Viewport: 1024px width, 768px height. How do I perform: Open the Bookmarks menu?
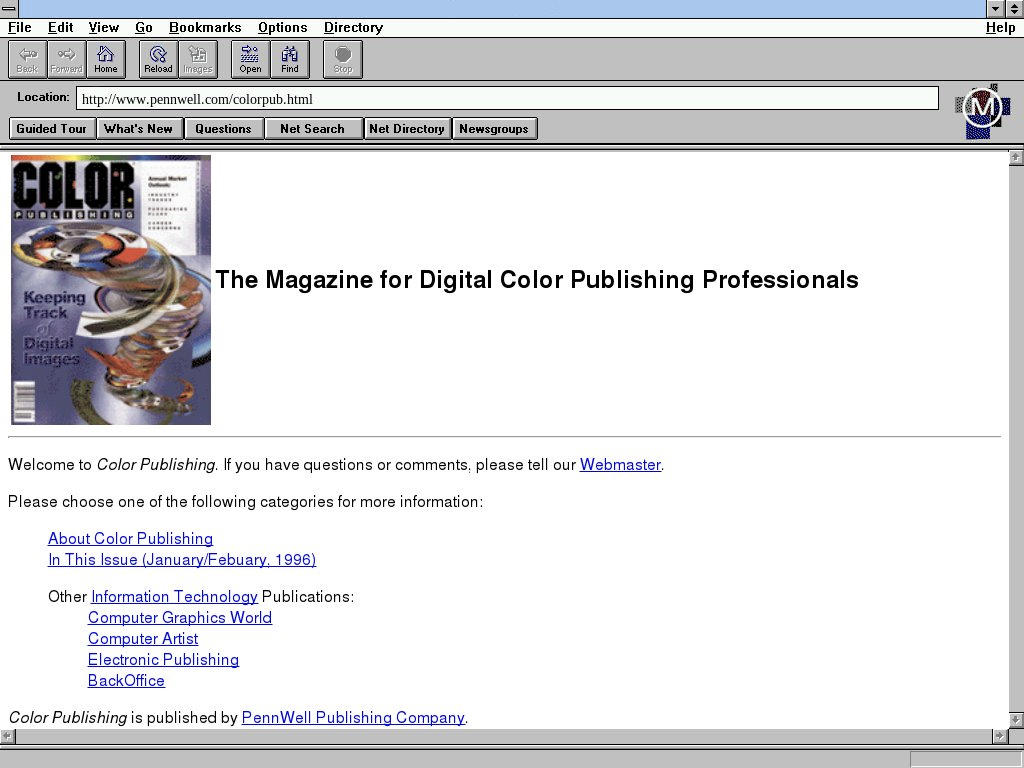click(x=205, y=27)
